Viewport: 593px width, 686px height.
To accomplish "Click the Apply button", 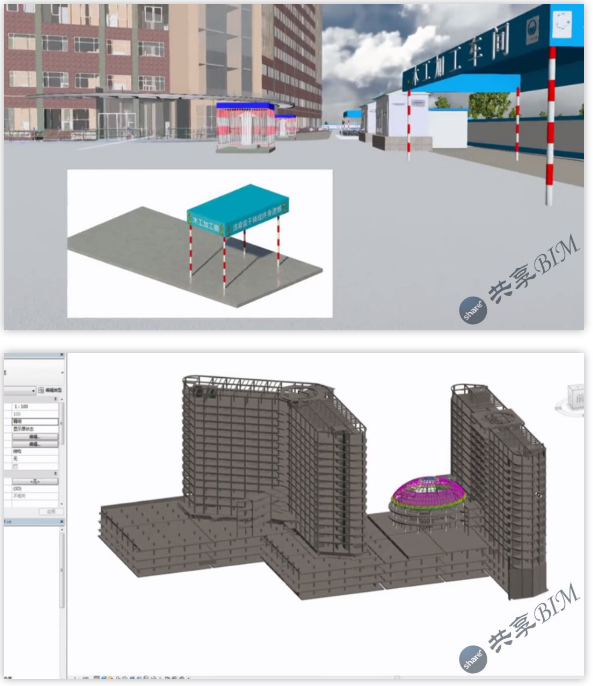I will tap(51, 511).
